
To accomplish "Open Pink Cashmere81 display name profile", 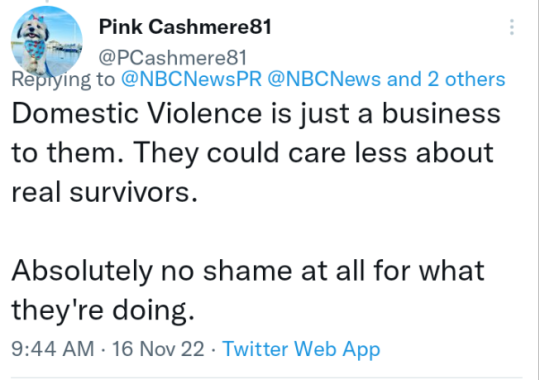I will tap(185, 27).
